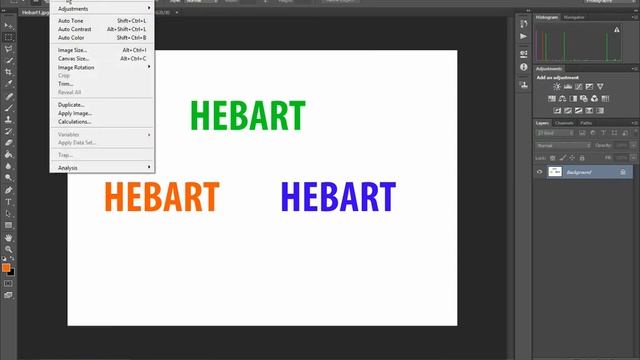
Task: Expand the Analysis submenu
Action: [102, 168]
